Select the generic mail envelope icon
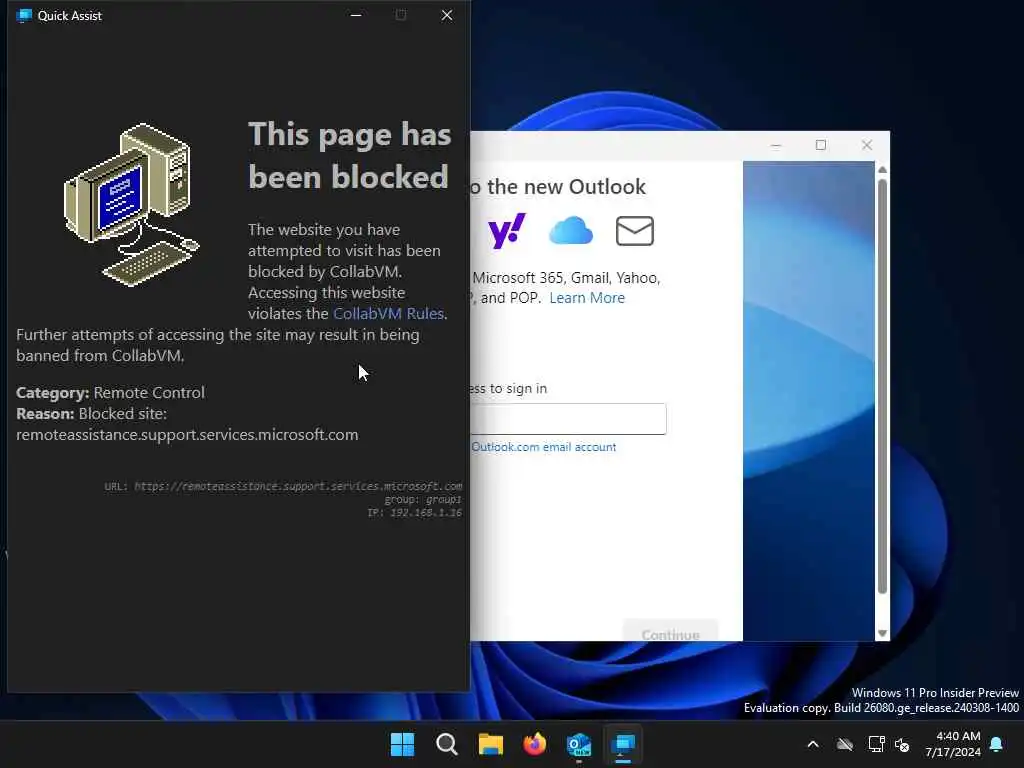1024x768 pixels. tap(635, 231)
